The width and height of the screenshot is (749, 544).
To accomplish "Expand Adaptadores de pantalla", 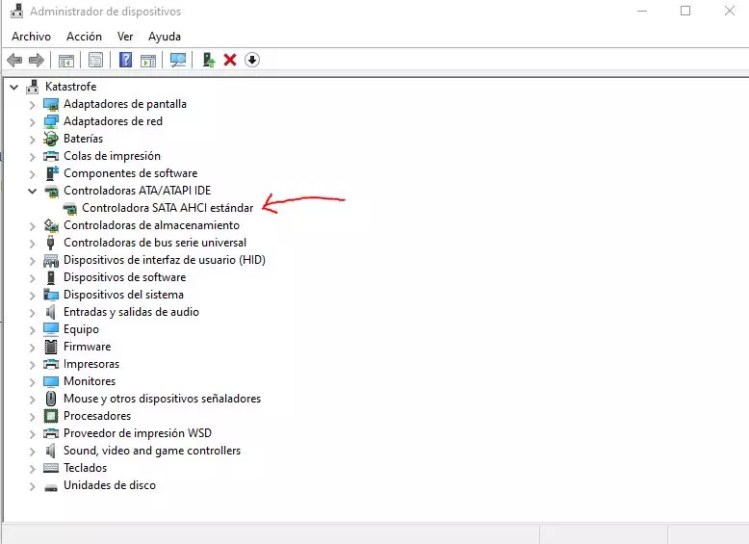I will tap(32, 105).
